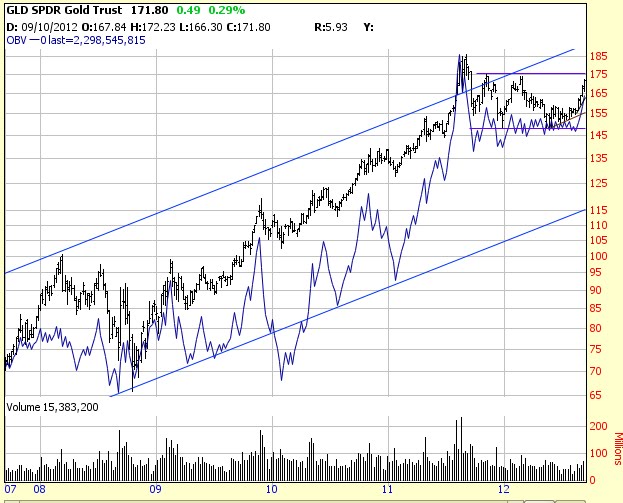Click the vertical "Millions" volume unit label
The image size is (623, 503).
[x=618, y=448]
